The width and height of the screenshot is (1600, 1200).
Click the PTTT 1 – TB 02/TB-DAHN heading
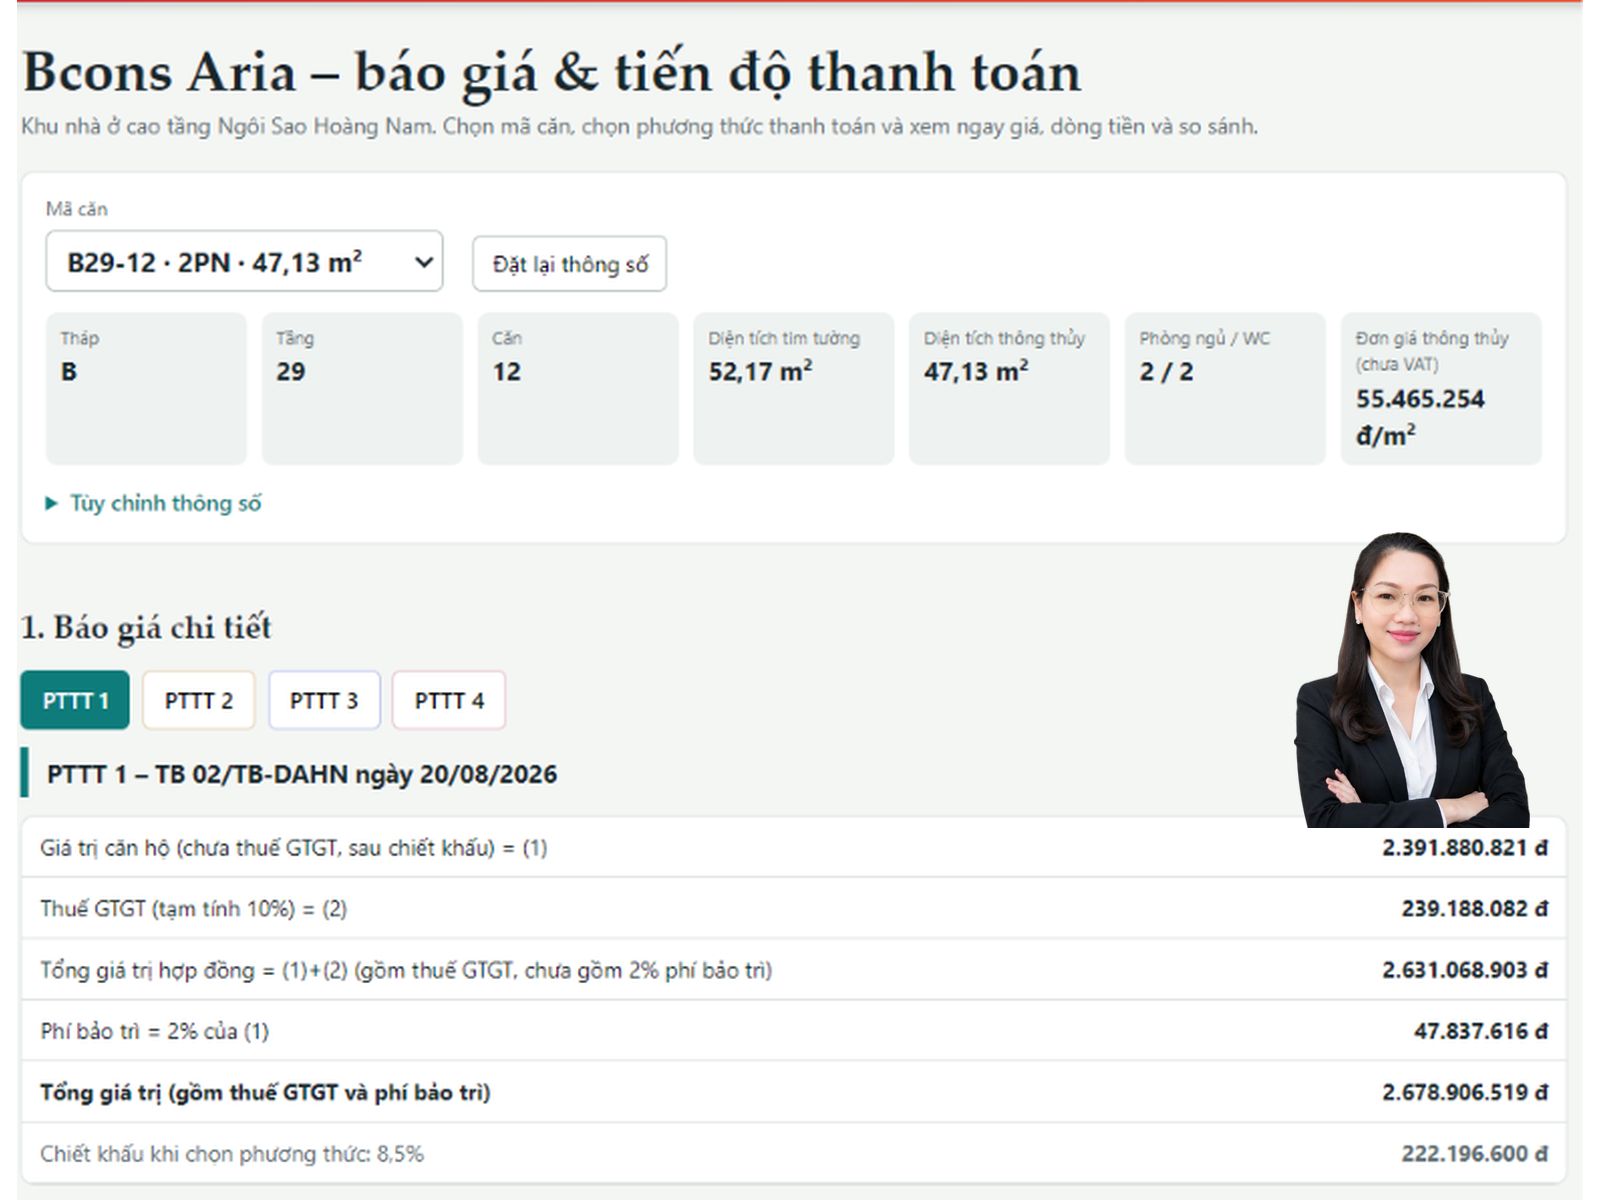click(x=302, y=774)
